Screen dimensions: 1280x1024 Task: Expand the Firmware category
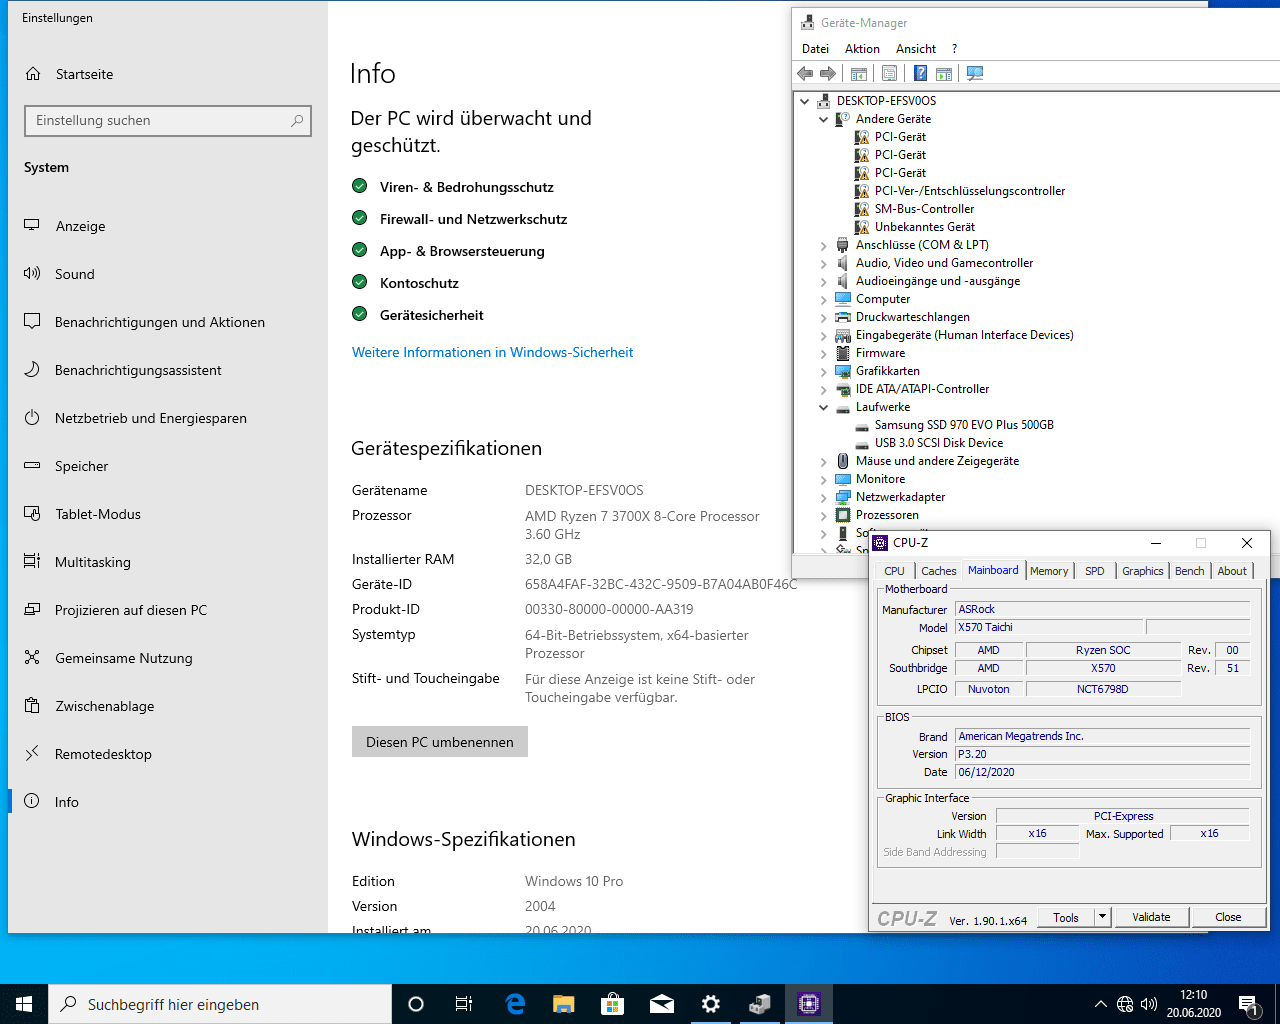(x=823, y=353)
